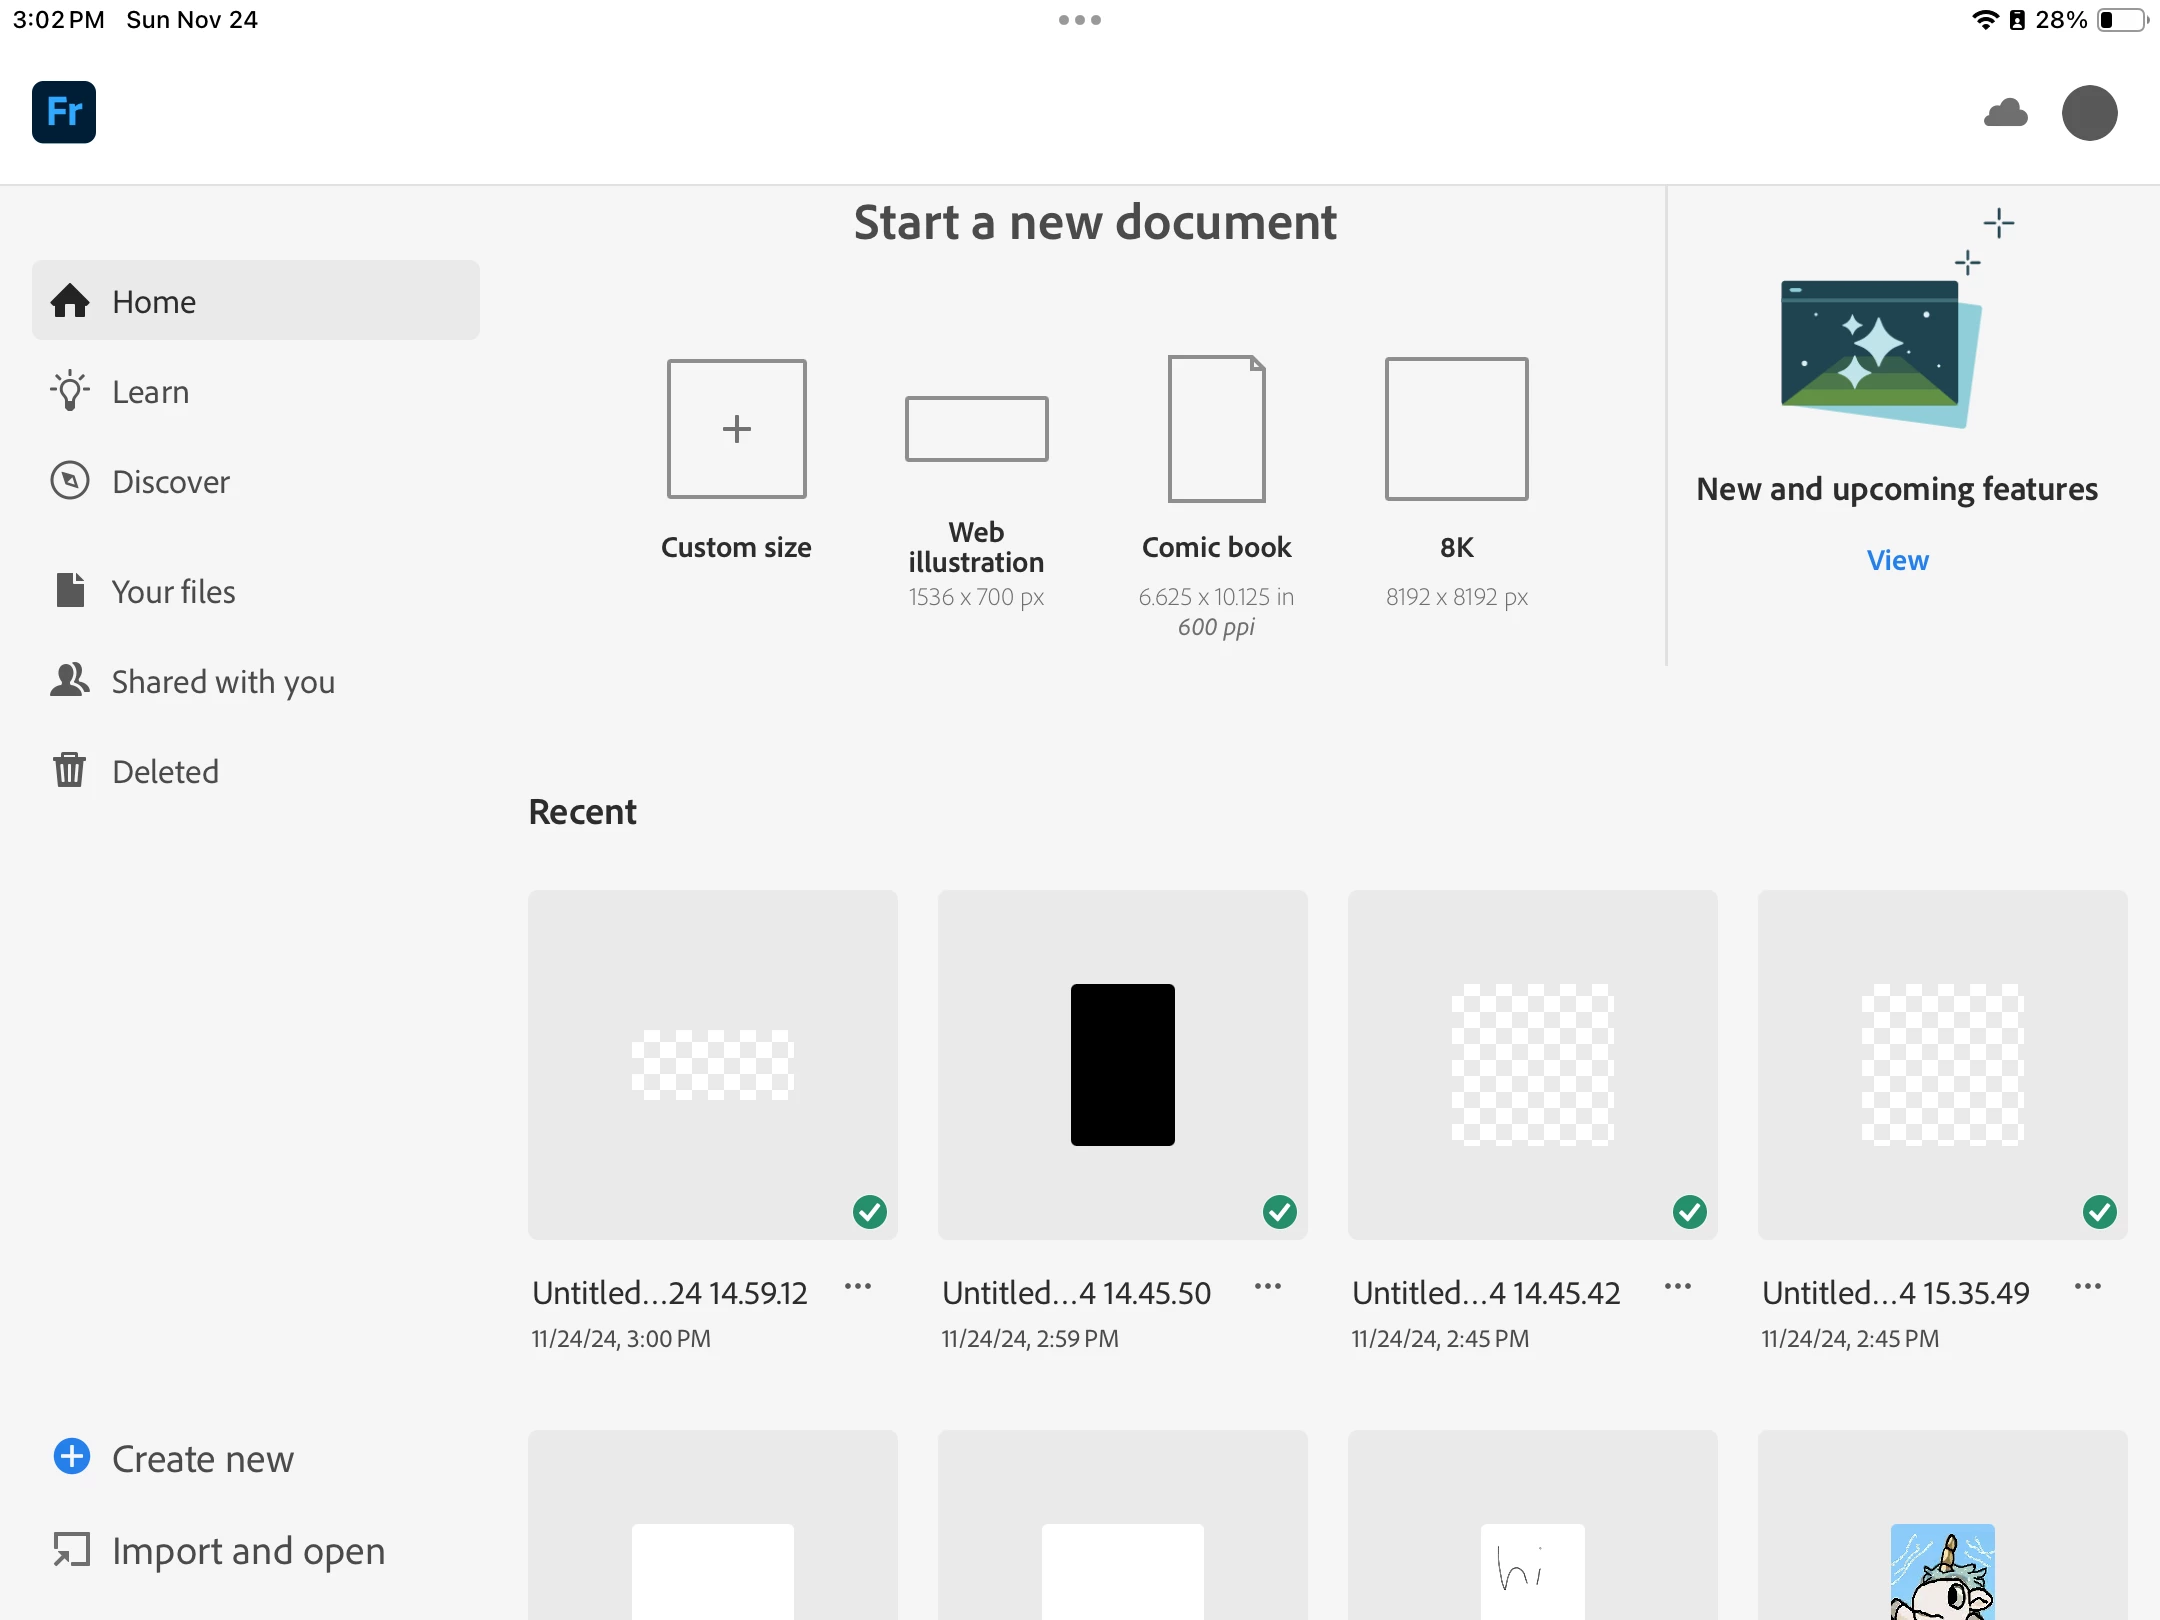Select the Web illustration preset
This screenshot has width=2160, height=1620.
click(x=976, y=429)
